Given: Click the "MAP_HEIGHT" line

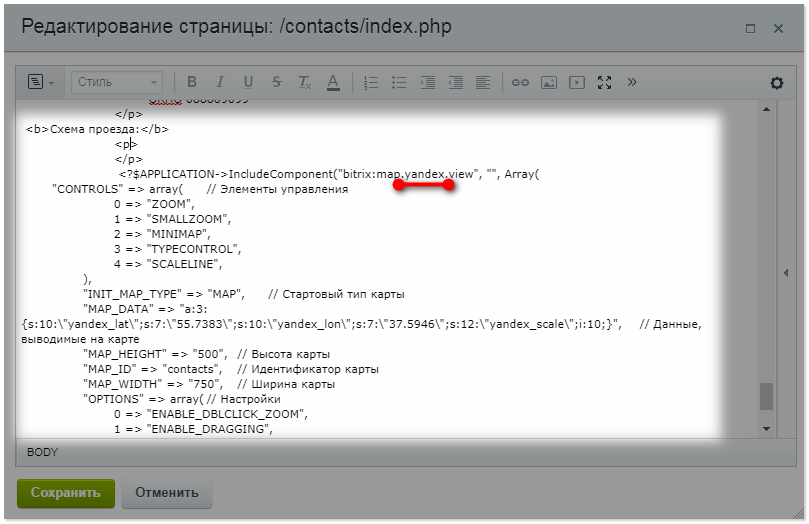Looking at the screenshot, I should click(206, 354).
